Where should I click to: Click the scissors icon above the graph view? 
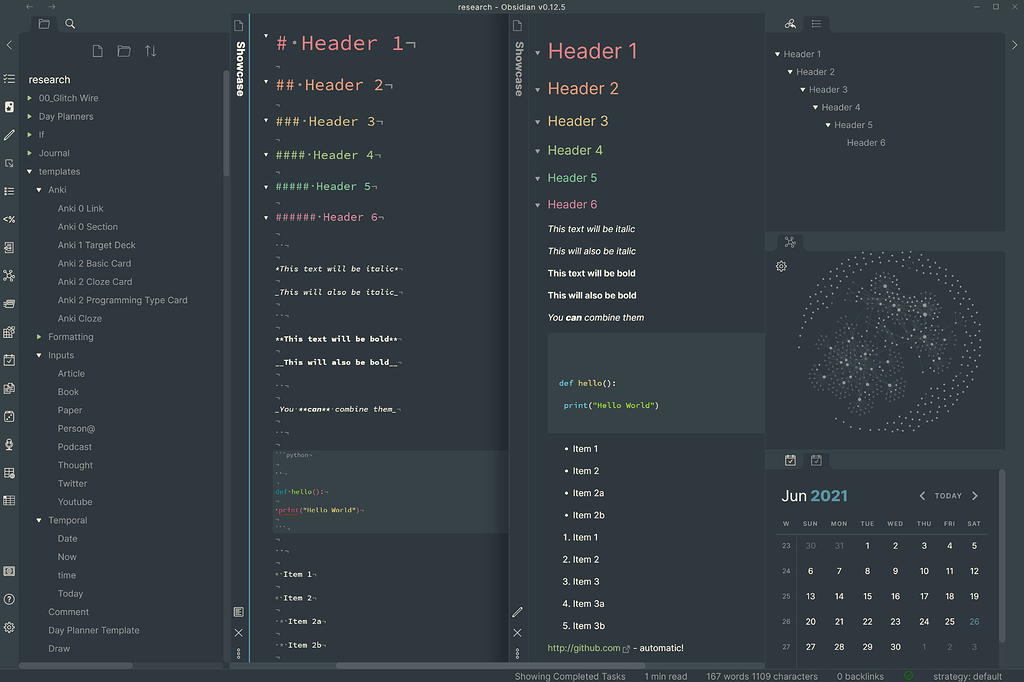tap(790, 242)
